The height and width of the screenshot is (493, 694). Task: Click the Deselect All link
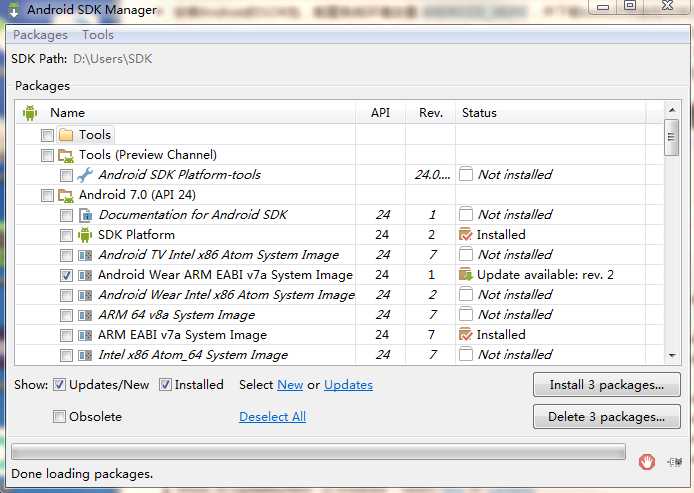272,416
